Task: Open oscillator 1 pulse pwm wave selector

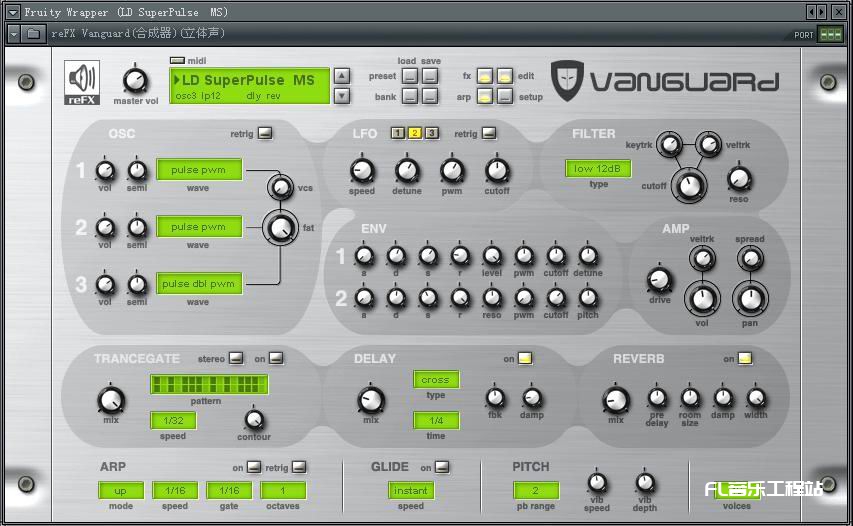Action: point(199,170)
